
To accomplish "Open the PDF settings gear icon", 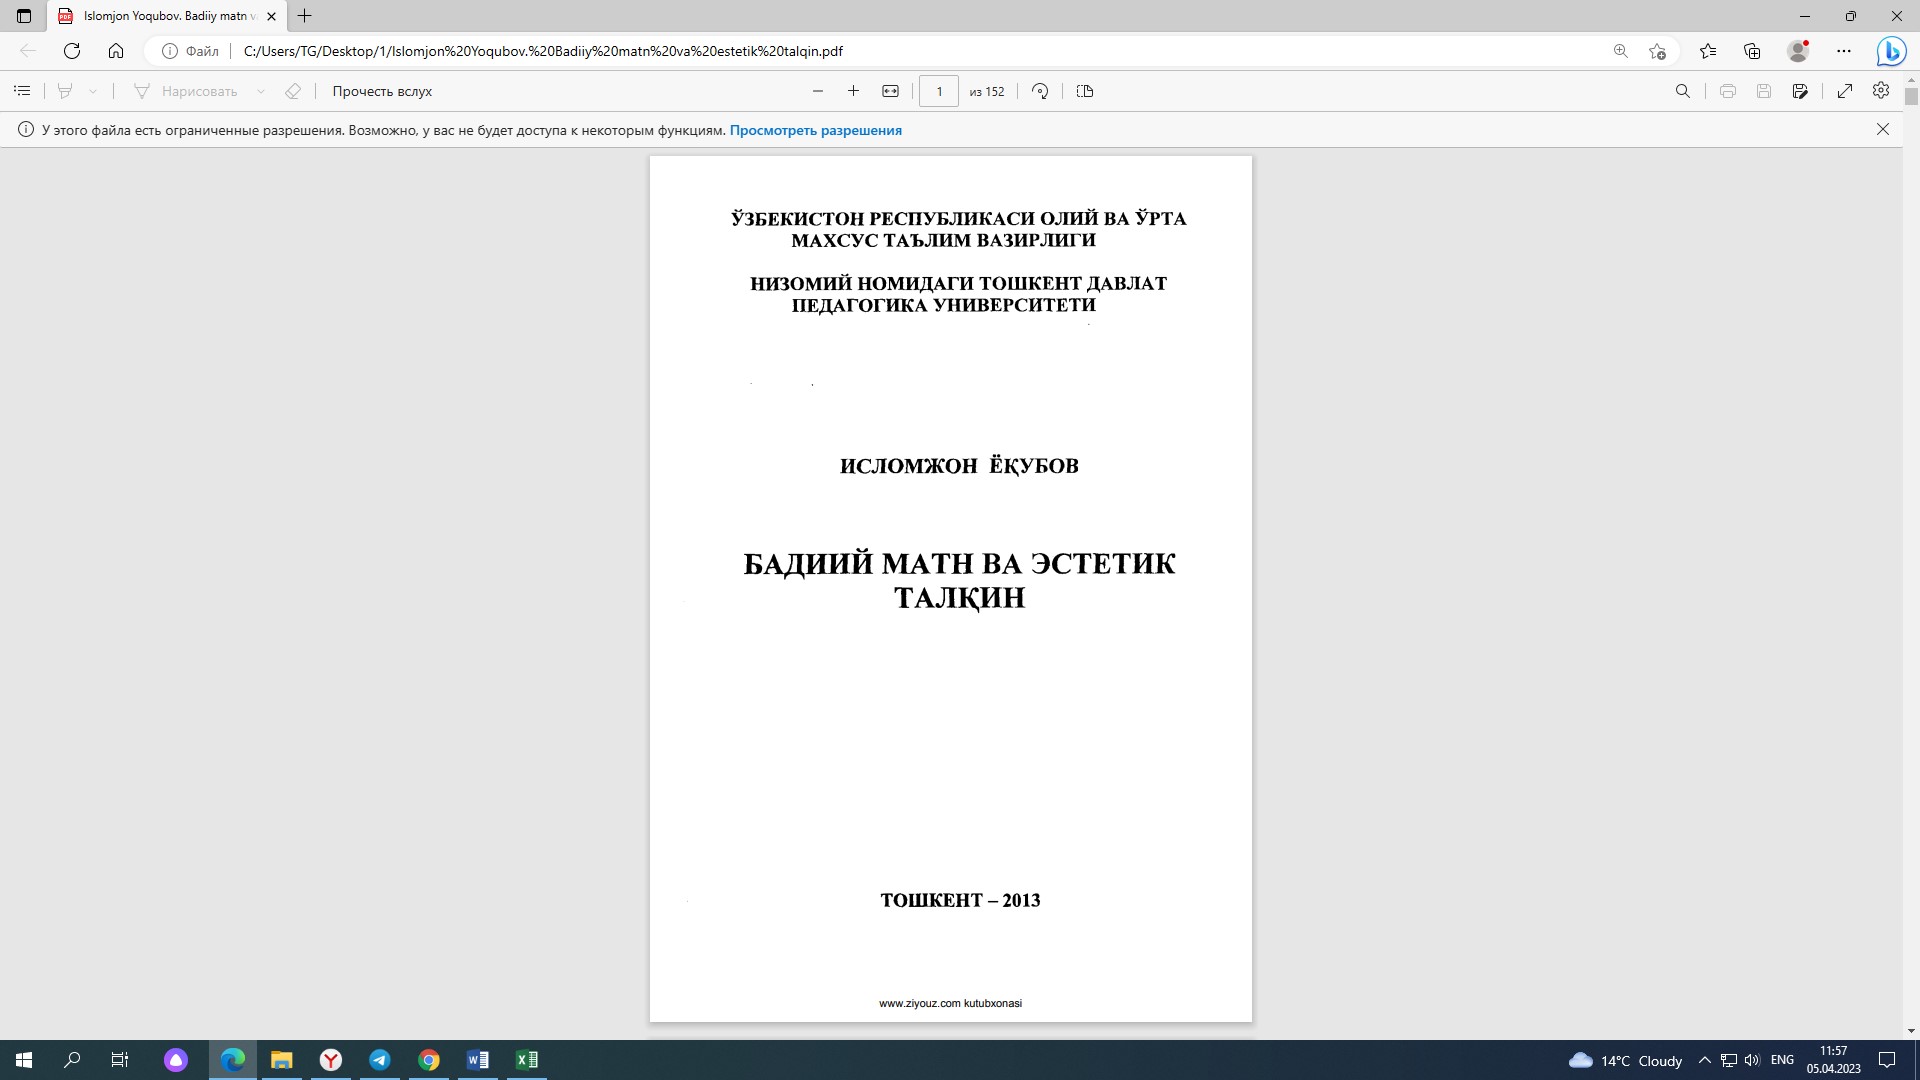I will click(1881, 91).
